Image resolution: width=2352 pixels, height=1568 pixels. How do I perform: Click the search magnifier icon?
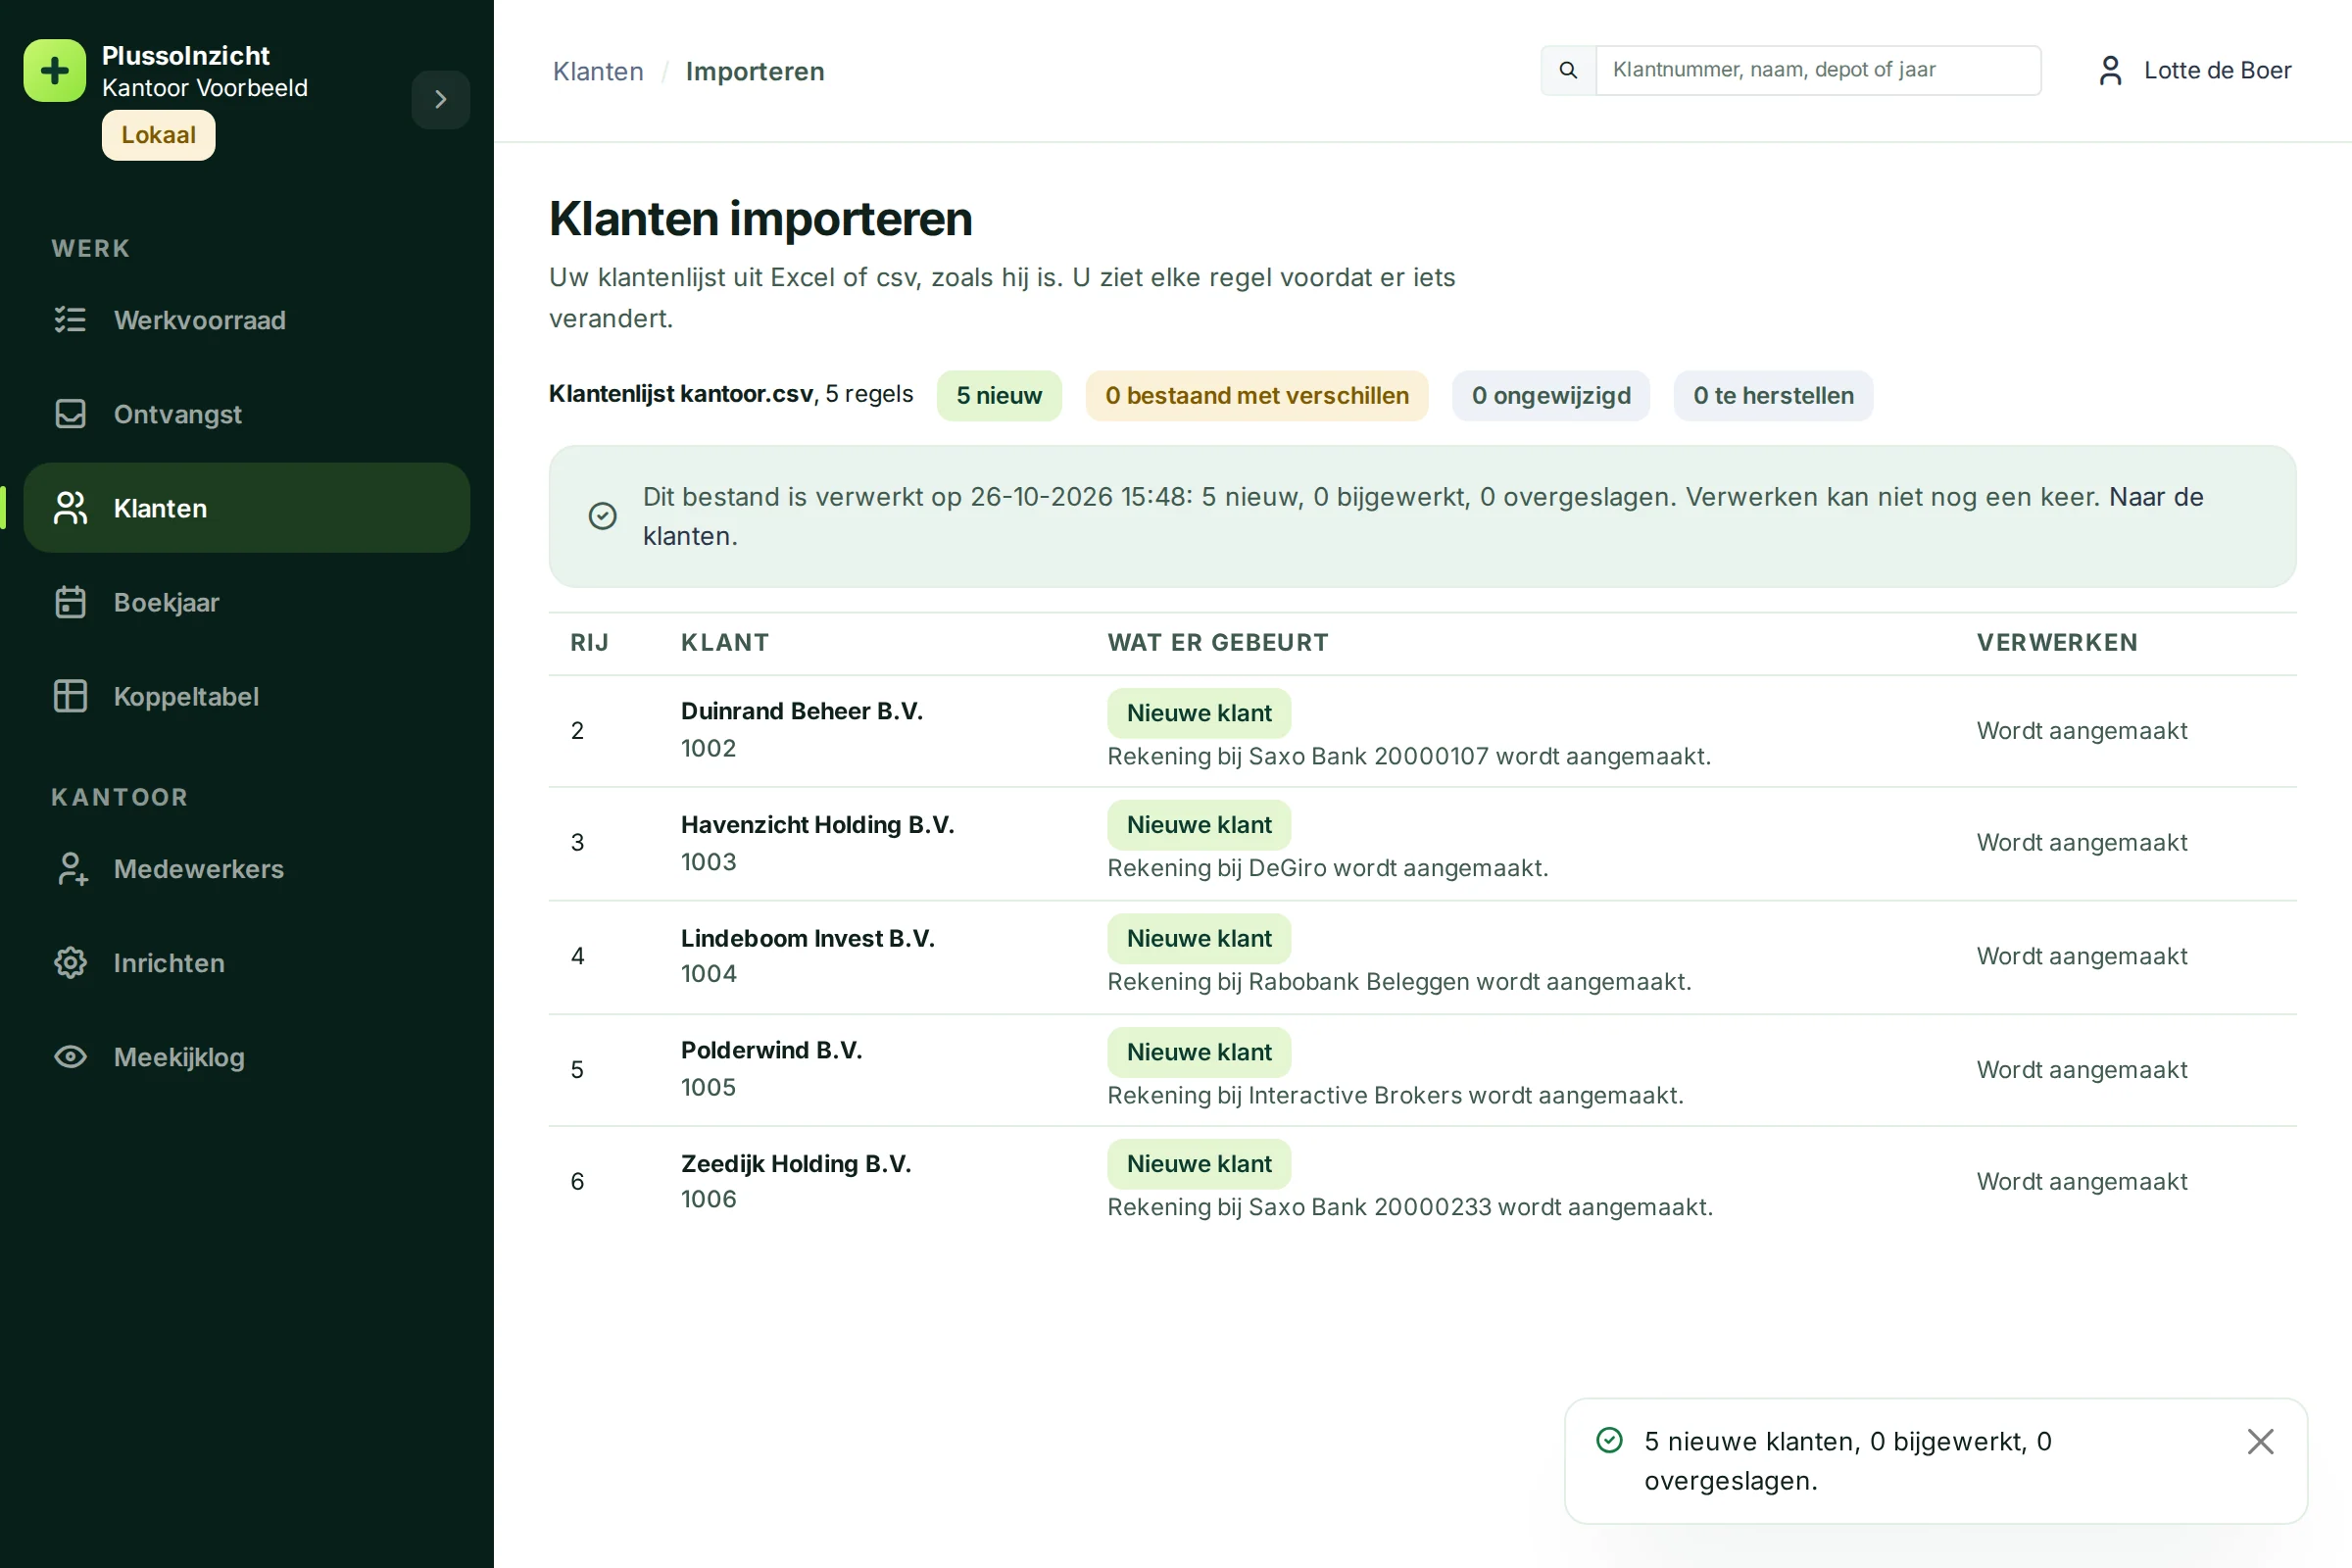pyautogui.click(x=1568, y=70)
